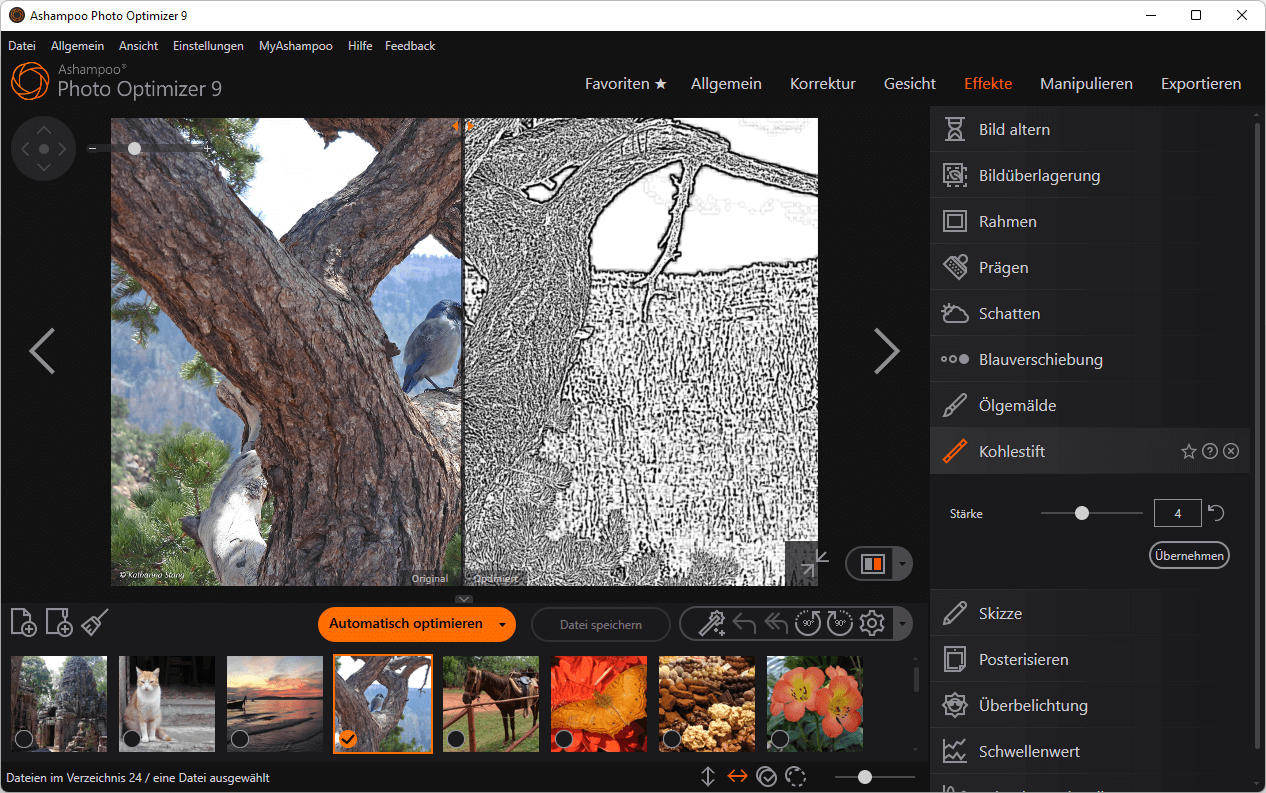This screenshot has height=793, width=1266.
Task: Click the Übernehmen button
Action: click(x=1188, y=555)
